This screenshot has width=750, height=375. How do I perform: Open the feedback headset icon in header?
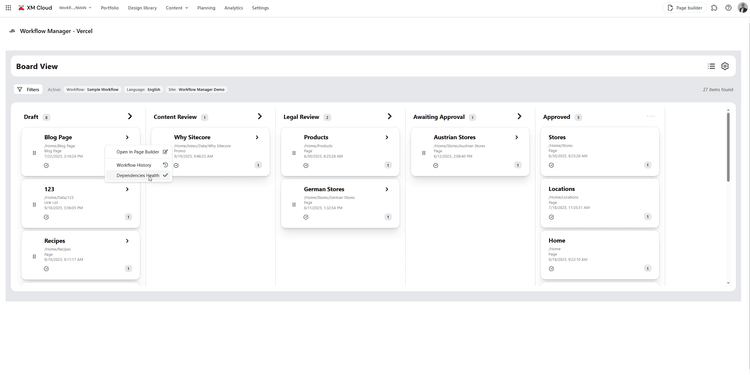click(714, 8)
